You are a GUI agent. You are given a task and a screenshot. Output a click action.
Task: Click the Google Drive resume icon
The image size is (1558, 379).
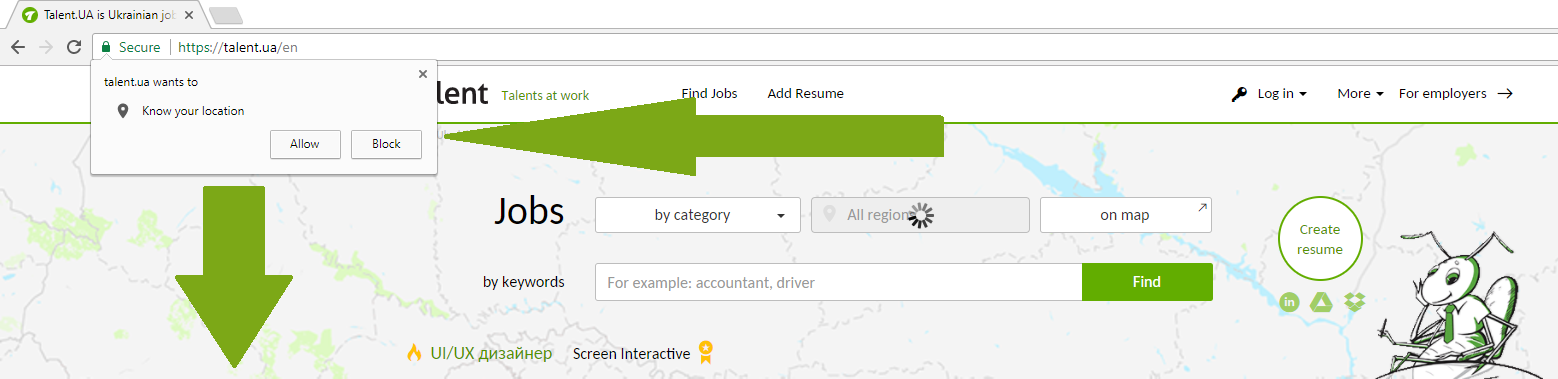[x=1322, y=302]
